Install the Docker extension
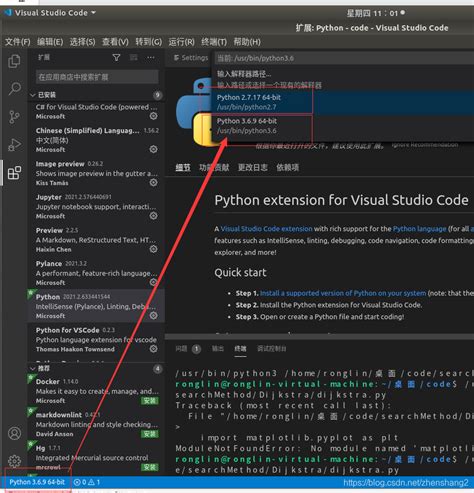This screenshot has width=474, height=493. (x=150, y=401)
